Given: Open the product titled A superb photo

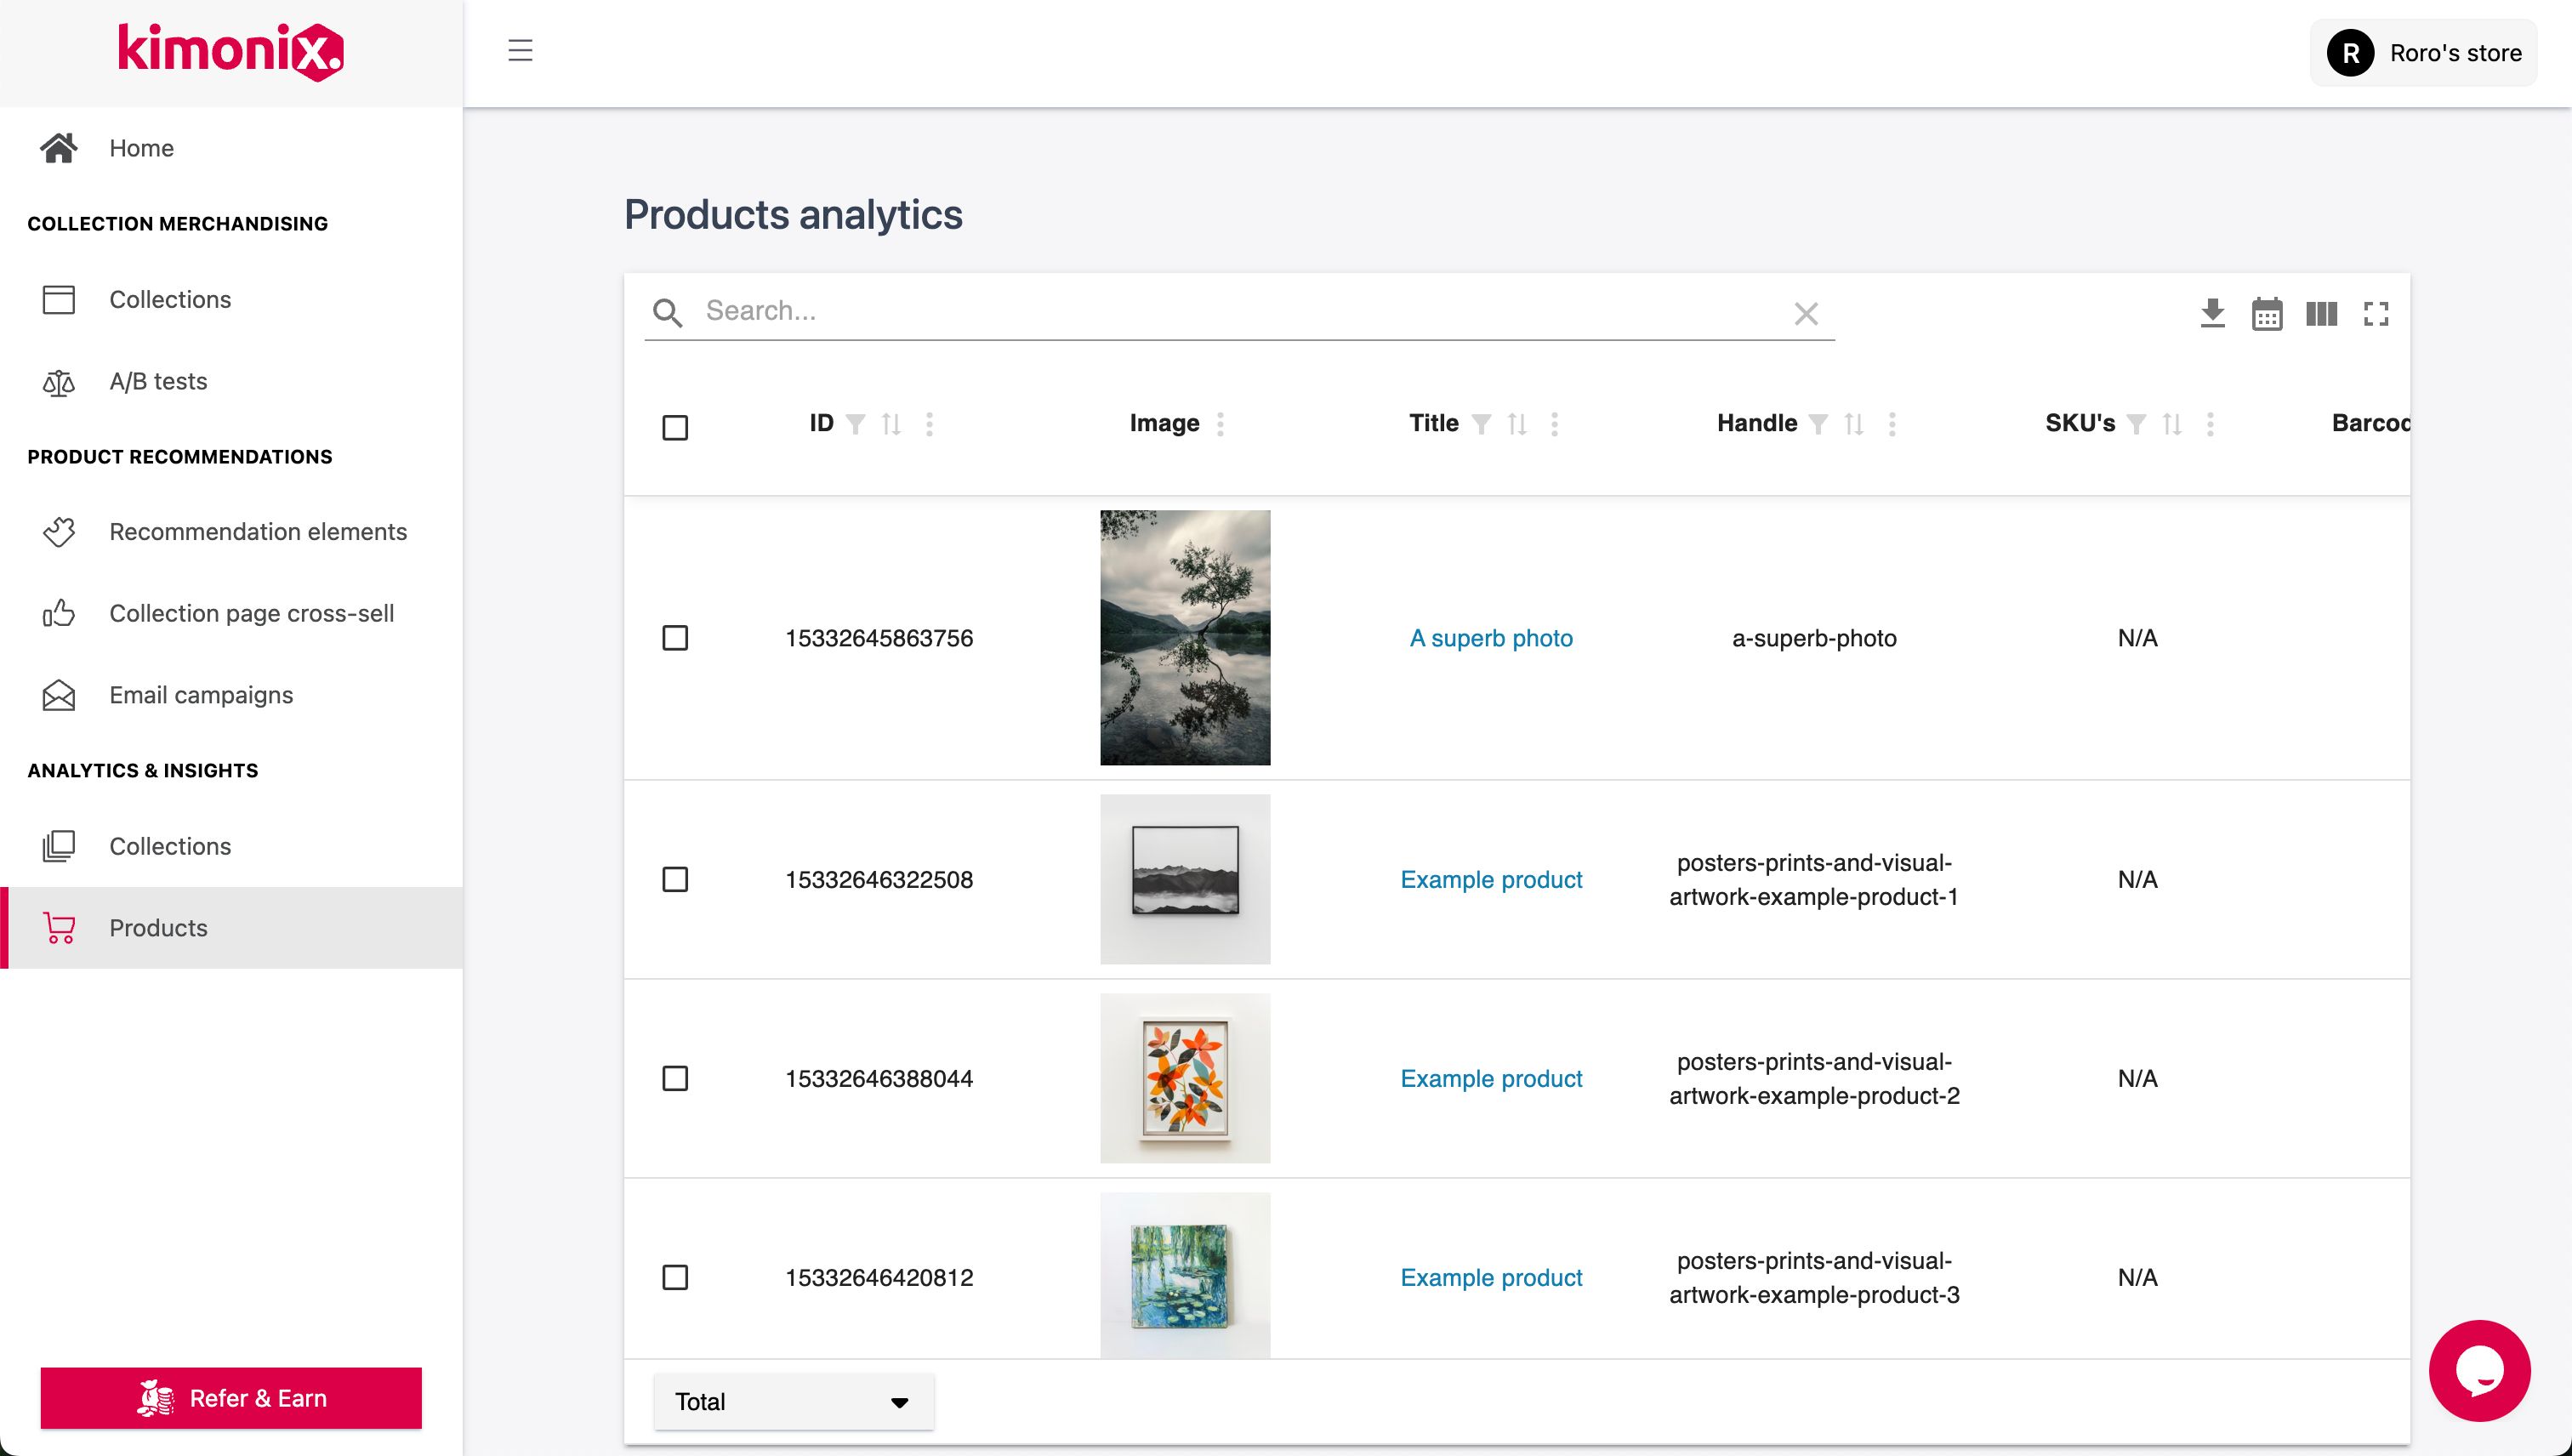Looking at the screenshot, I should [x=1491, y=637].
